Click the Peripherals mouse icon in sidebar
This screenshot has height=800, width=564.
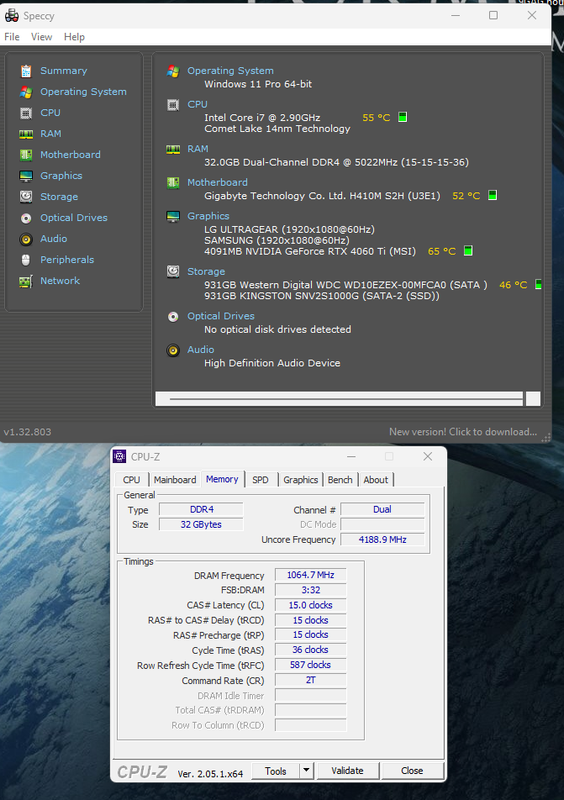[x=26, y=260]
